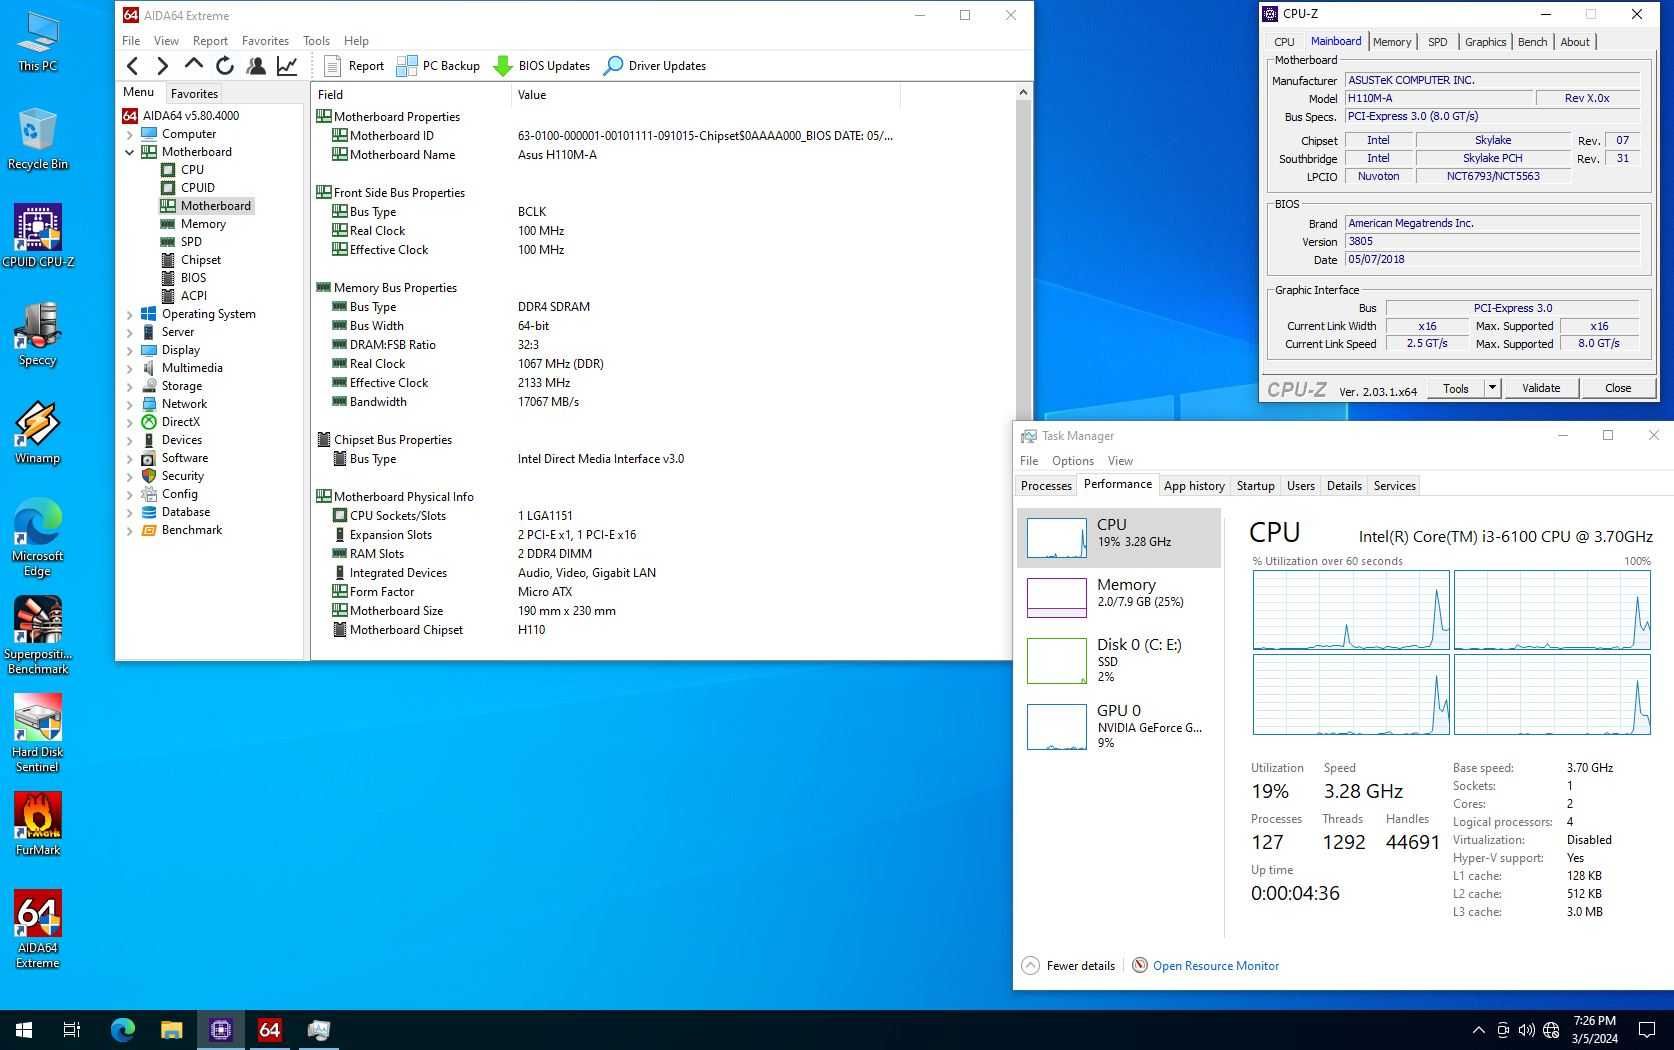1674x1050 pixels.
Task: Click the AIDA64 Forward navigation arrow
Action: pos(162,66)
